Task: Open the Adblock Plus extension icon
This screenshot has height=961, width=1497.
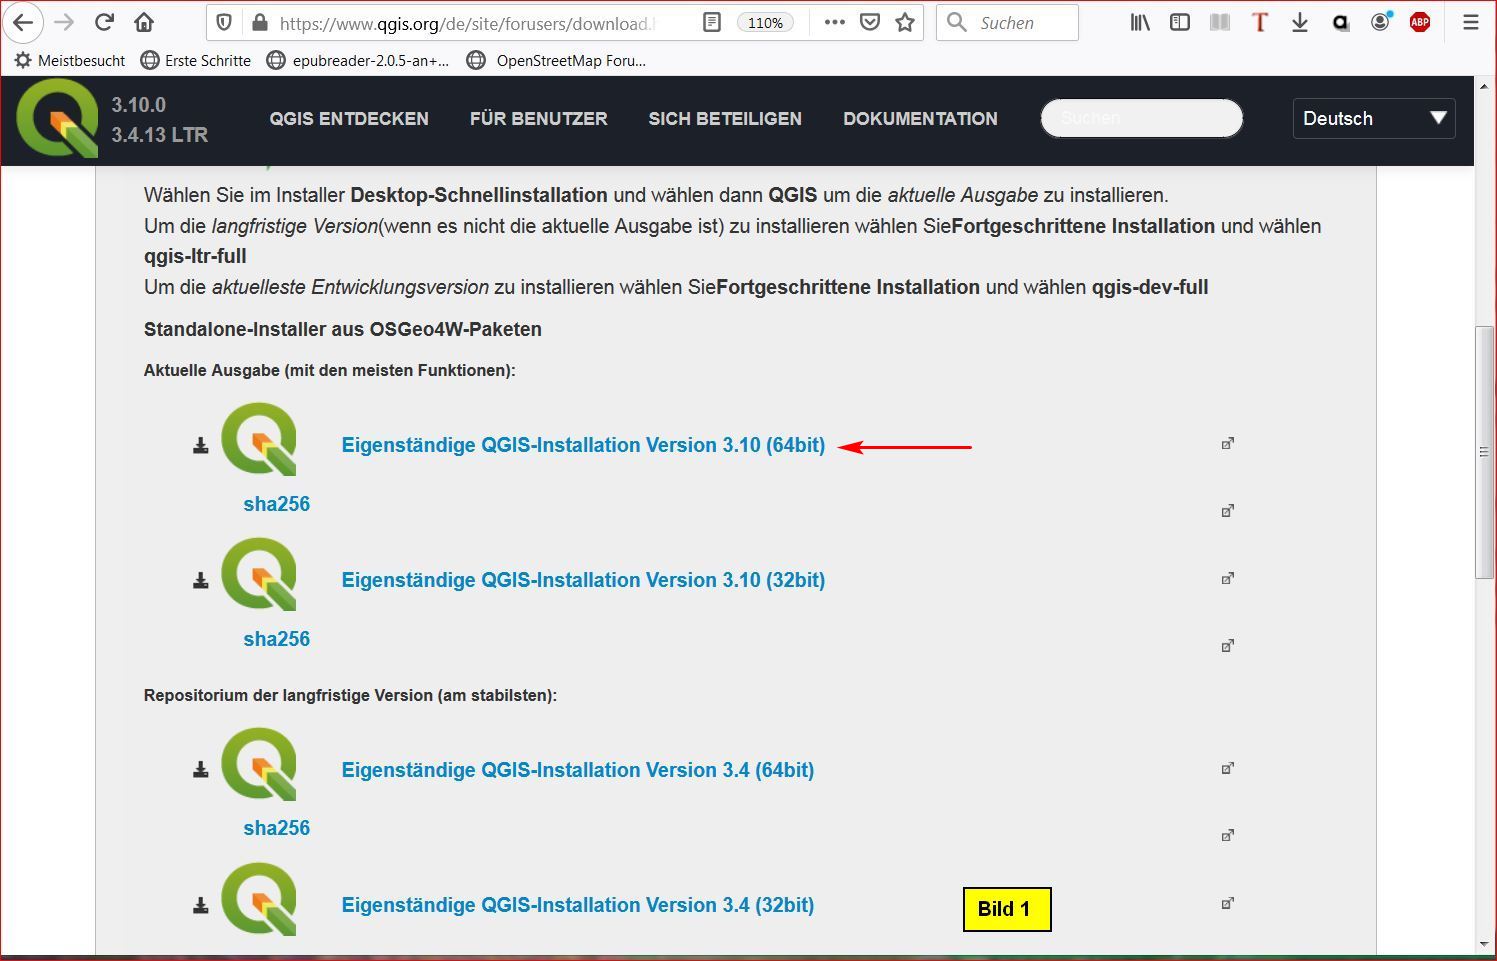Action: click(1419, 22)
